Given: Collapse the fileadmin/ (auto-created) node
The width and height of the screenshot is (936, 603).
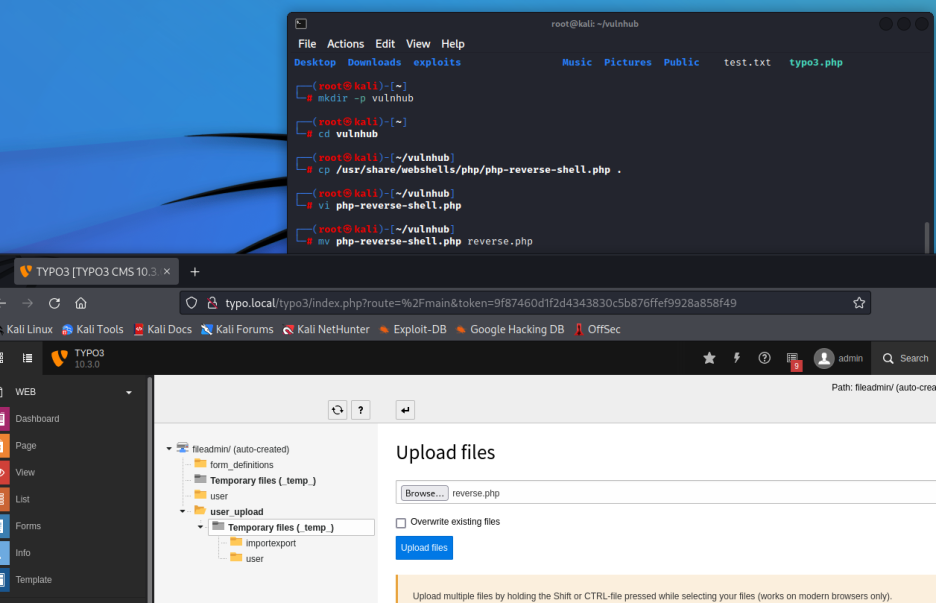Looking at the screenshot, I should (x=169, y=448).
